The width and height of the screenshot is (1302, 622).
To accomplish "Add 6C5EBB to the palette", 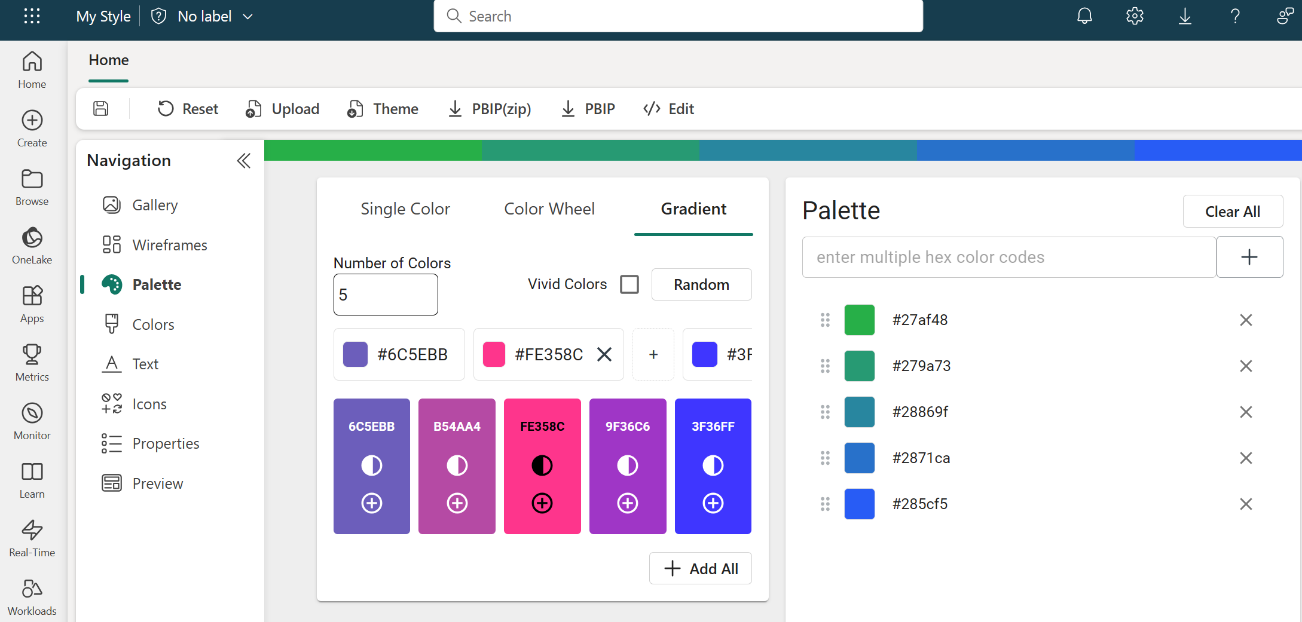I will (372, 503).
